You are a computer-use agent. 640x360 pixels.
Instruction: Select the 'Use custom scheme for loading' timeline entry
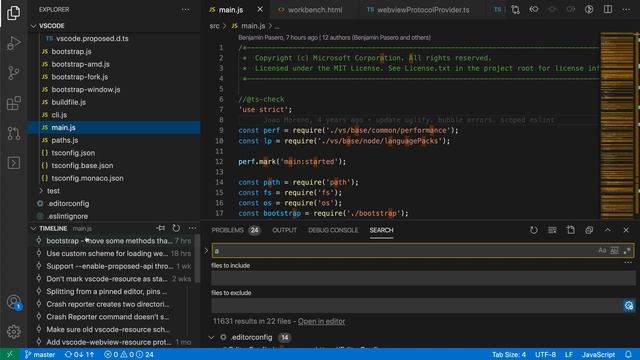[x=112, y=253]
